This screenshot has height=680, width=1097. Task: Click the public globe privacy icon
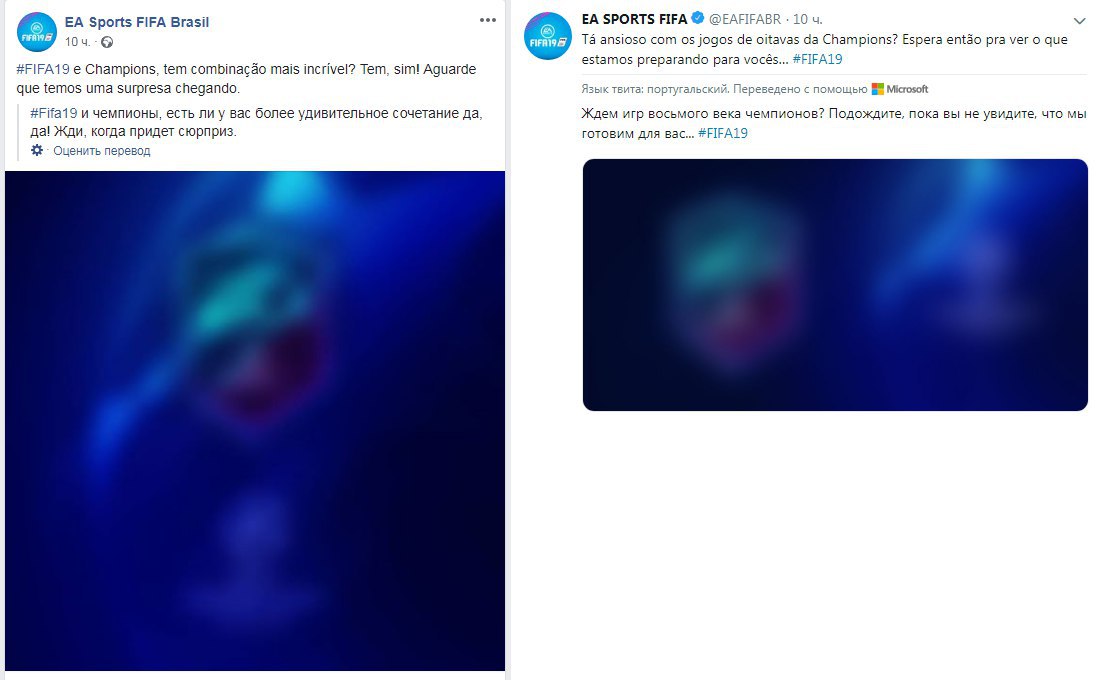click(x=107, y=42)
